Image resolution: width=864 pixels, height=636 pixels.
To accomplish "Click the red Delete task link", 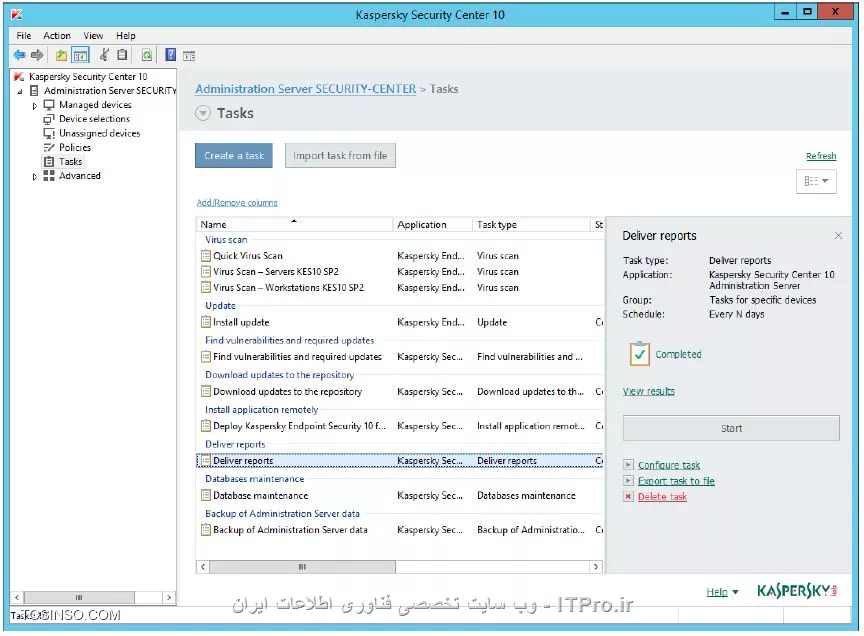I will (662, 497).
